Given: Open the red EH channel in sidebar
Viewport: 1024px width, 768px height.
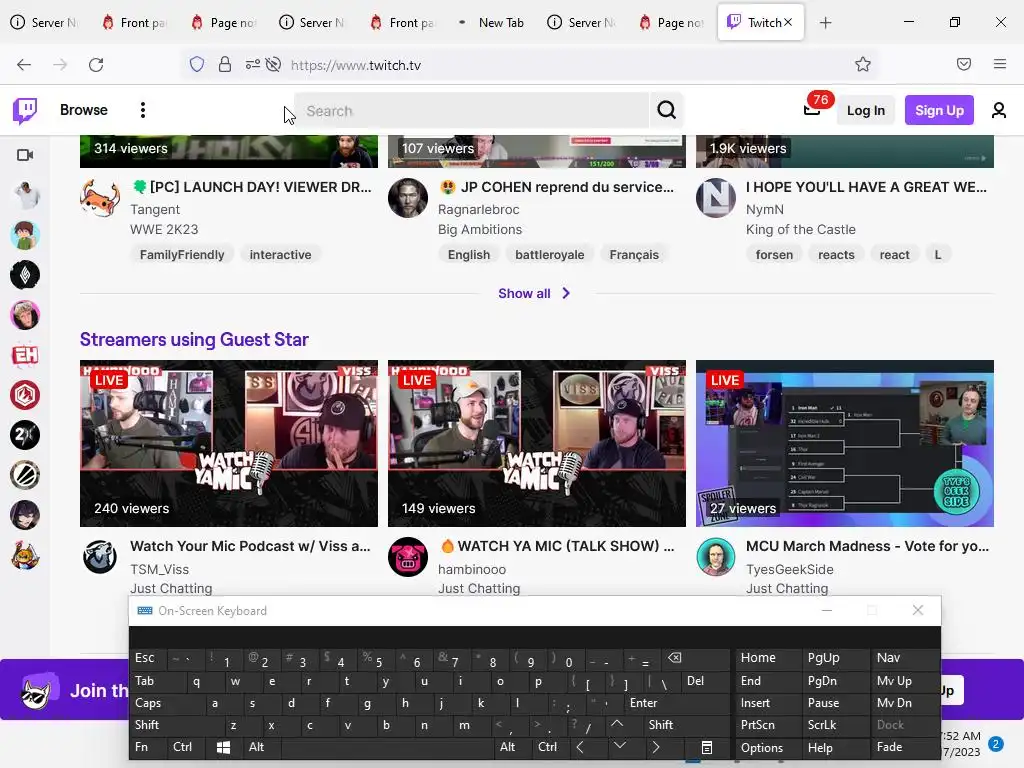Looking at the screenshot, I should pos(25,355).
